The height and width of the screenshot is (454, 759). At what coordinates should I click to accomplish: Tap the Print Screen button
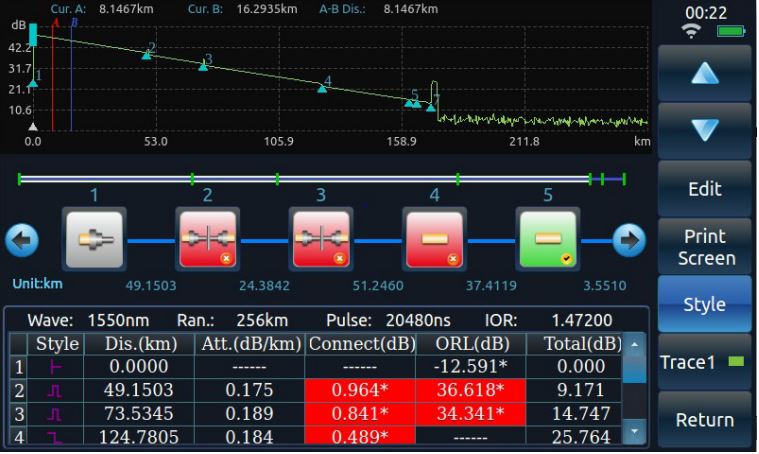tap(705, 247)
